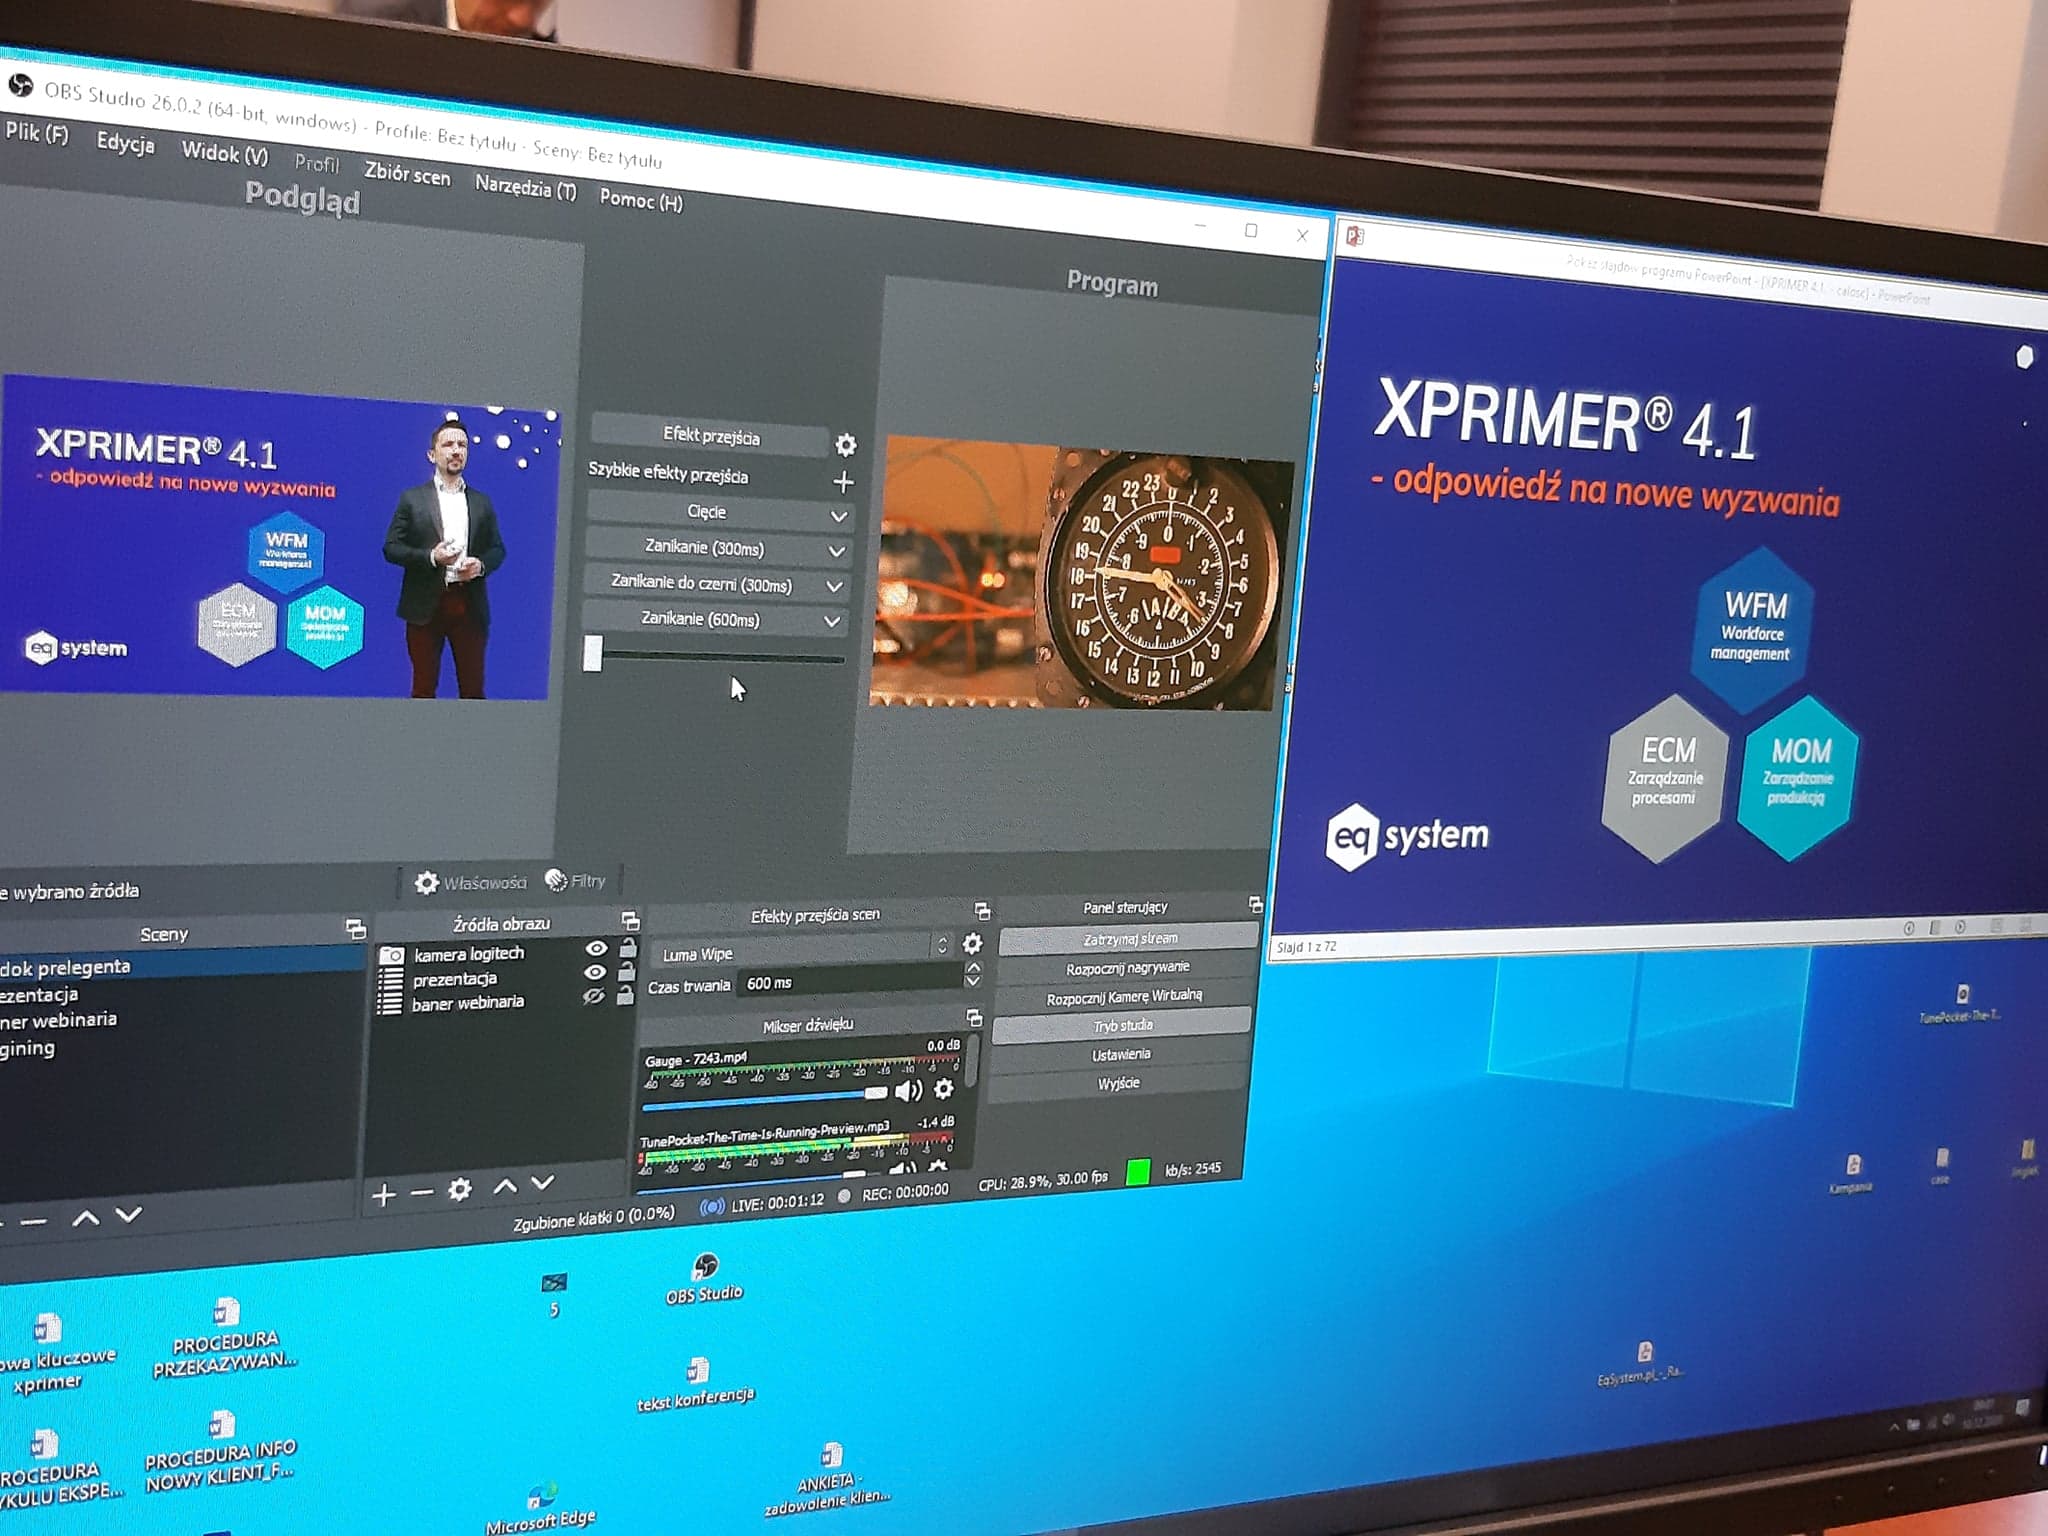Open Ustawienia in the control panel

point(1120,1054)
